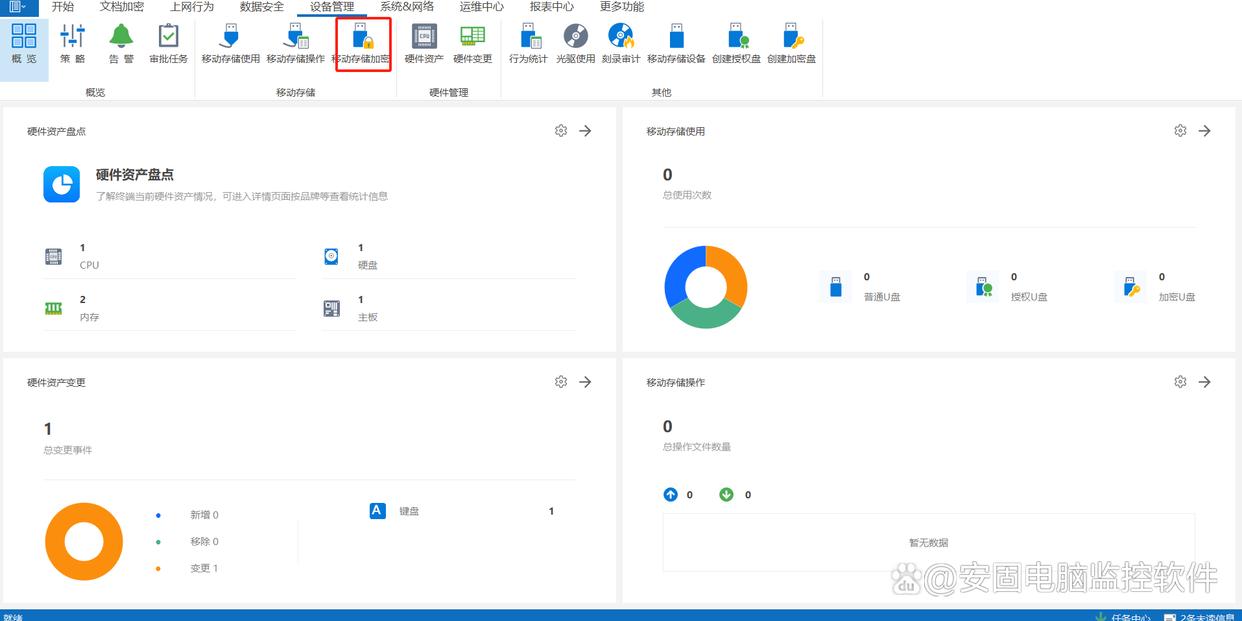Switch to the 数据安全 tab

[262, 7]
